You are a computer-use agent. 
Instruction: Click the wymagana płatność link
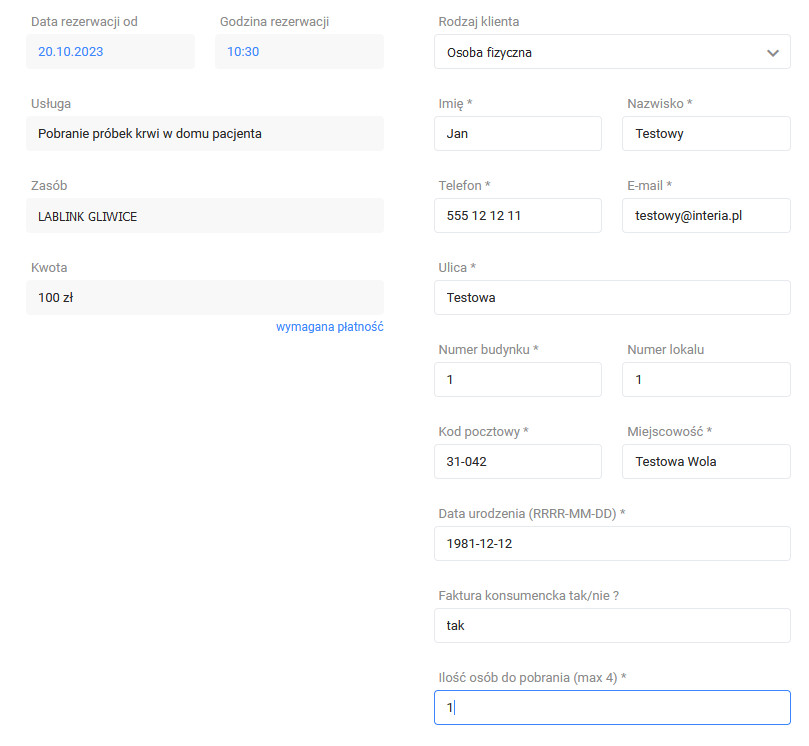330,327
